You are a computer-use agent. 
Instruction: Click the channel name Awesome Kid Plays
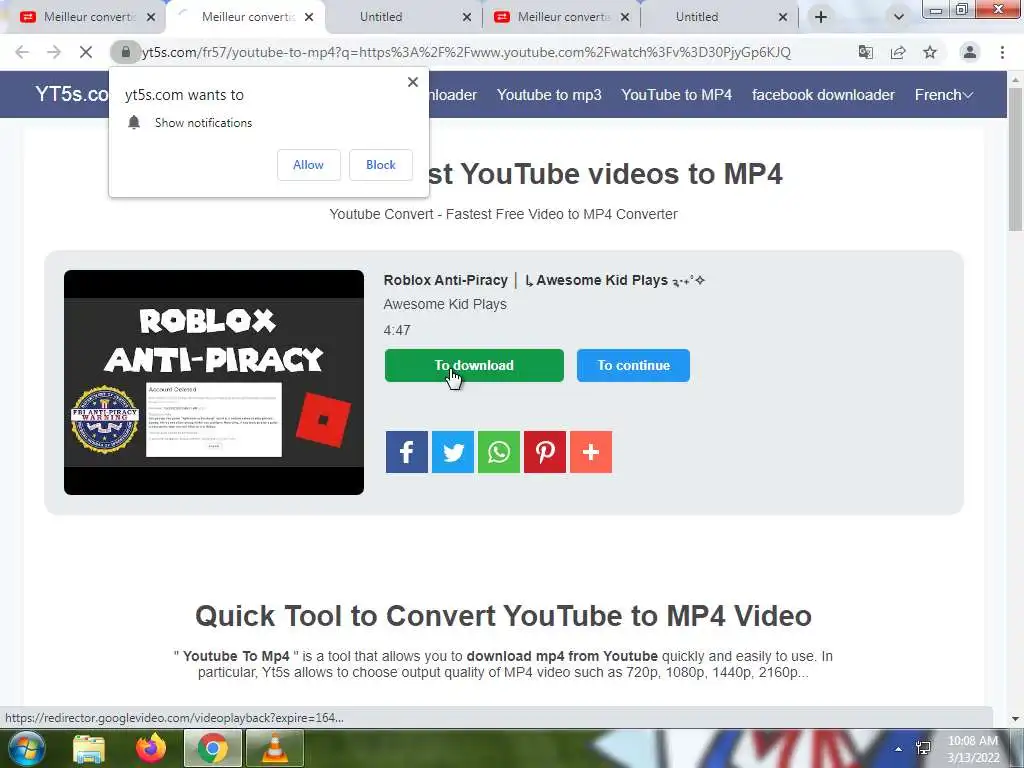point(445,304)
